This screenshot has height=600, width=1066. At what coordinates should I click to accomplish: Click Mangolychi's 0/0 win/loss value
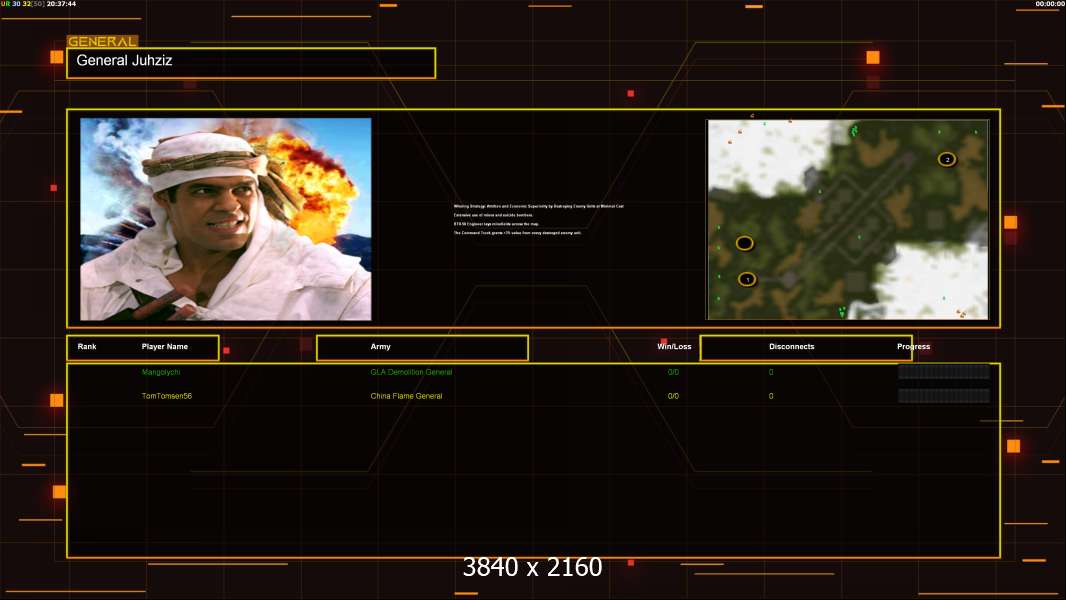[673, 372]
